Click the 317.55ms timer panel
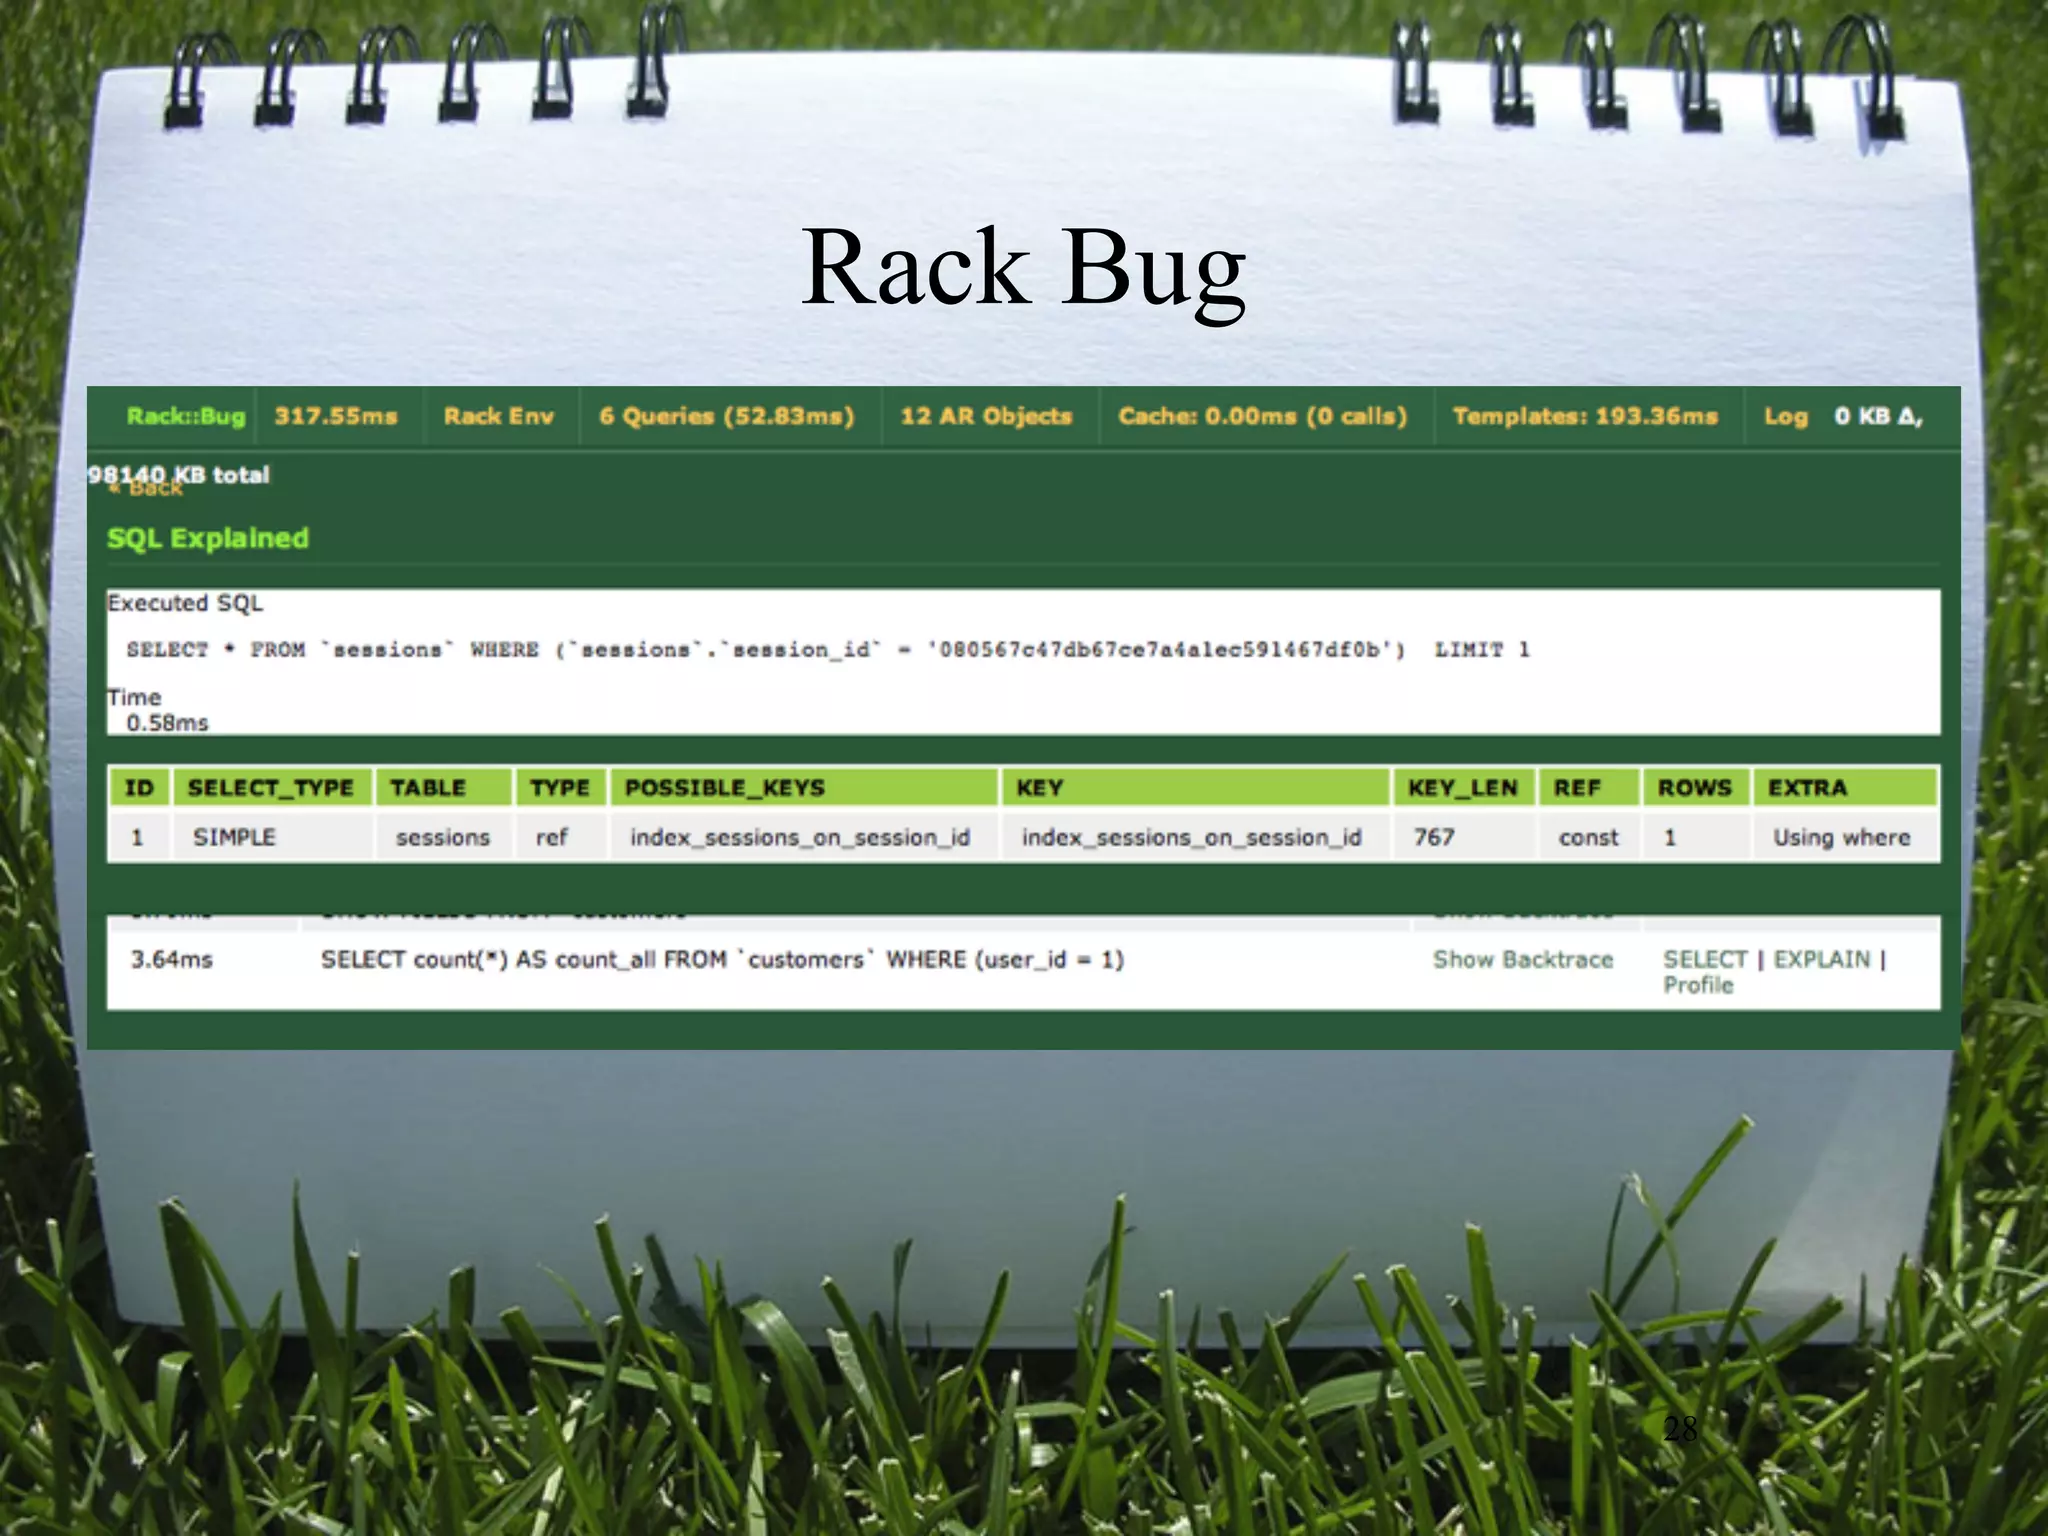2048x1536 pixels. click(x=336, y=416)
